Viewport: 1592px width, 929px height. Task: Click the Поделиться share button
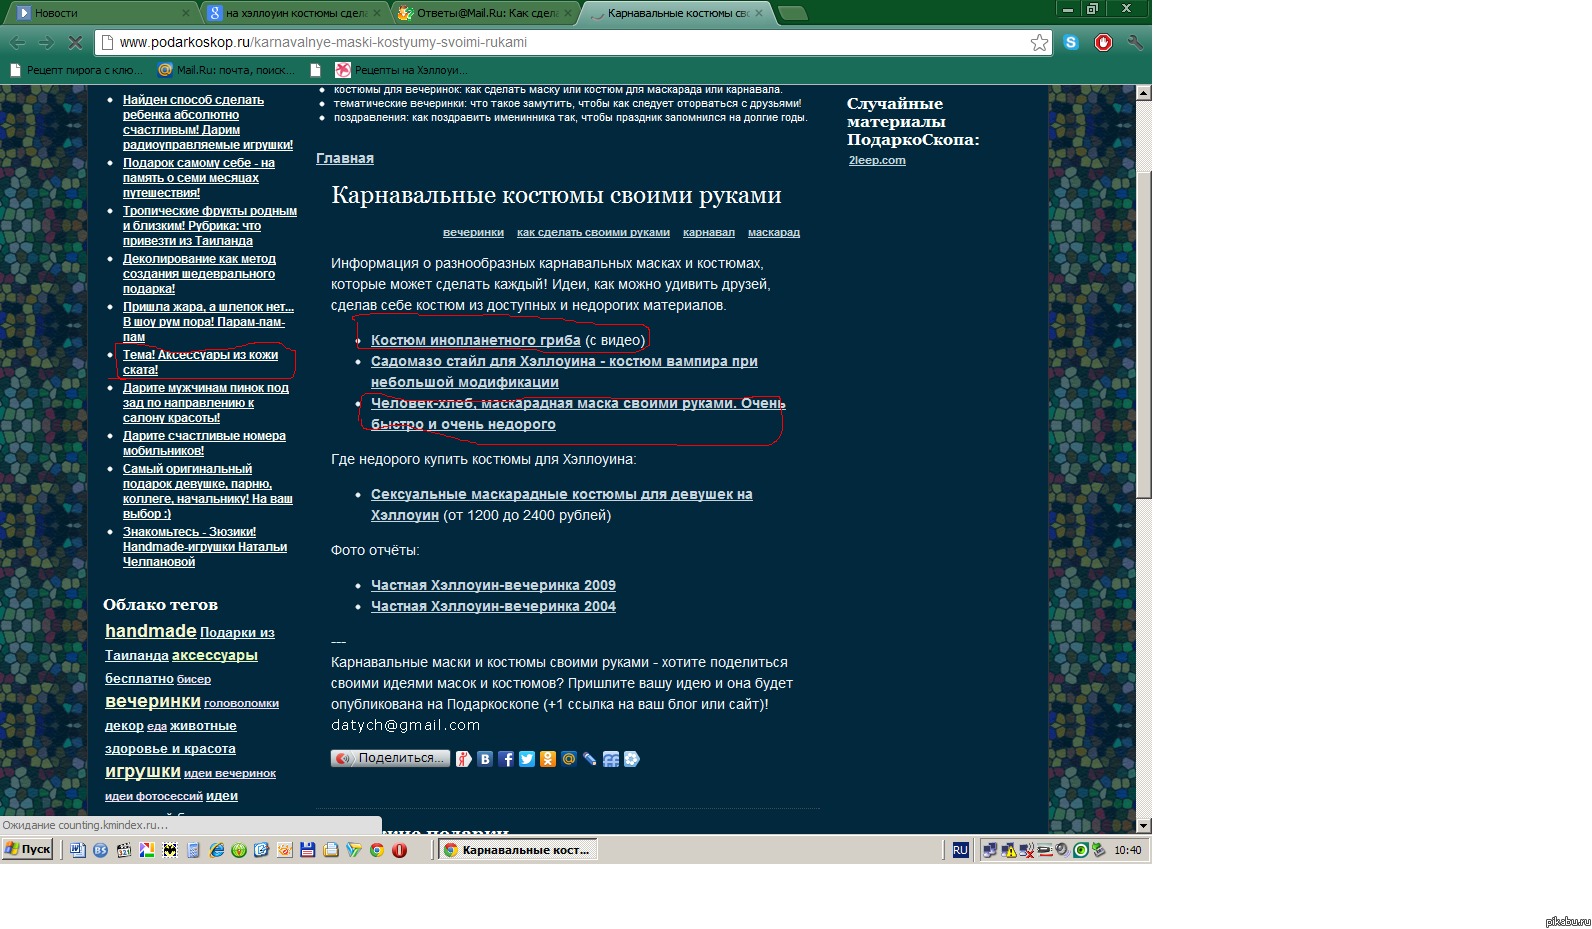click(390, 759)
